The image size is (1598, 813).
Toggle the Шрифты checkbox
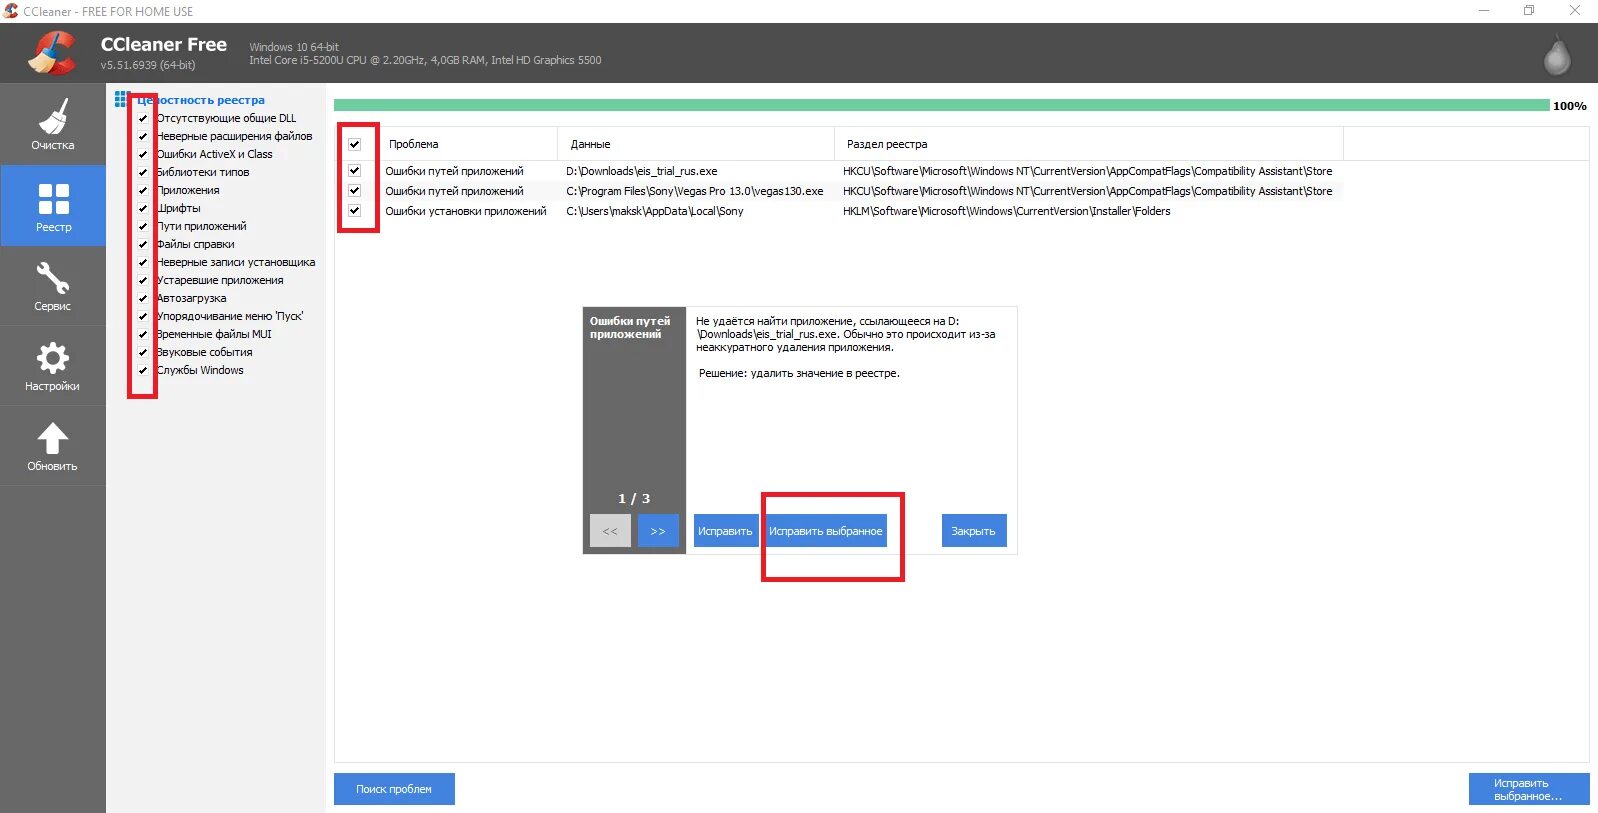tap(143, 208)
